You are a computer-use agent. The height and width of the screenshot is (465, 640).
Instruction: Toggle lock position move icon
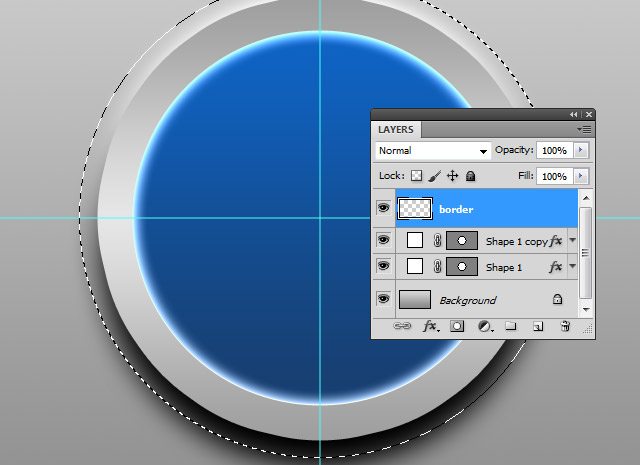click(x=452, y=176)
